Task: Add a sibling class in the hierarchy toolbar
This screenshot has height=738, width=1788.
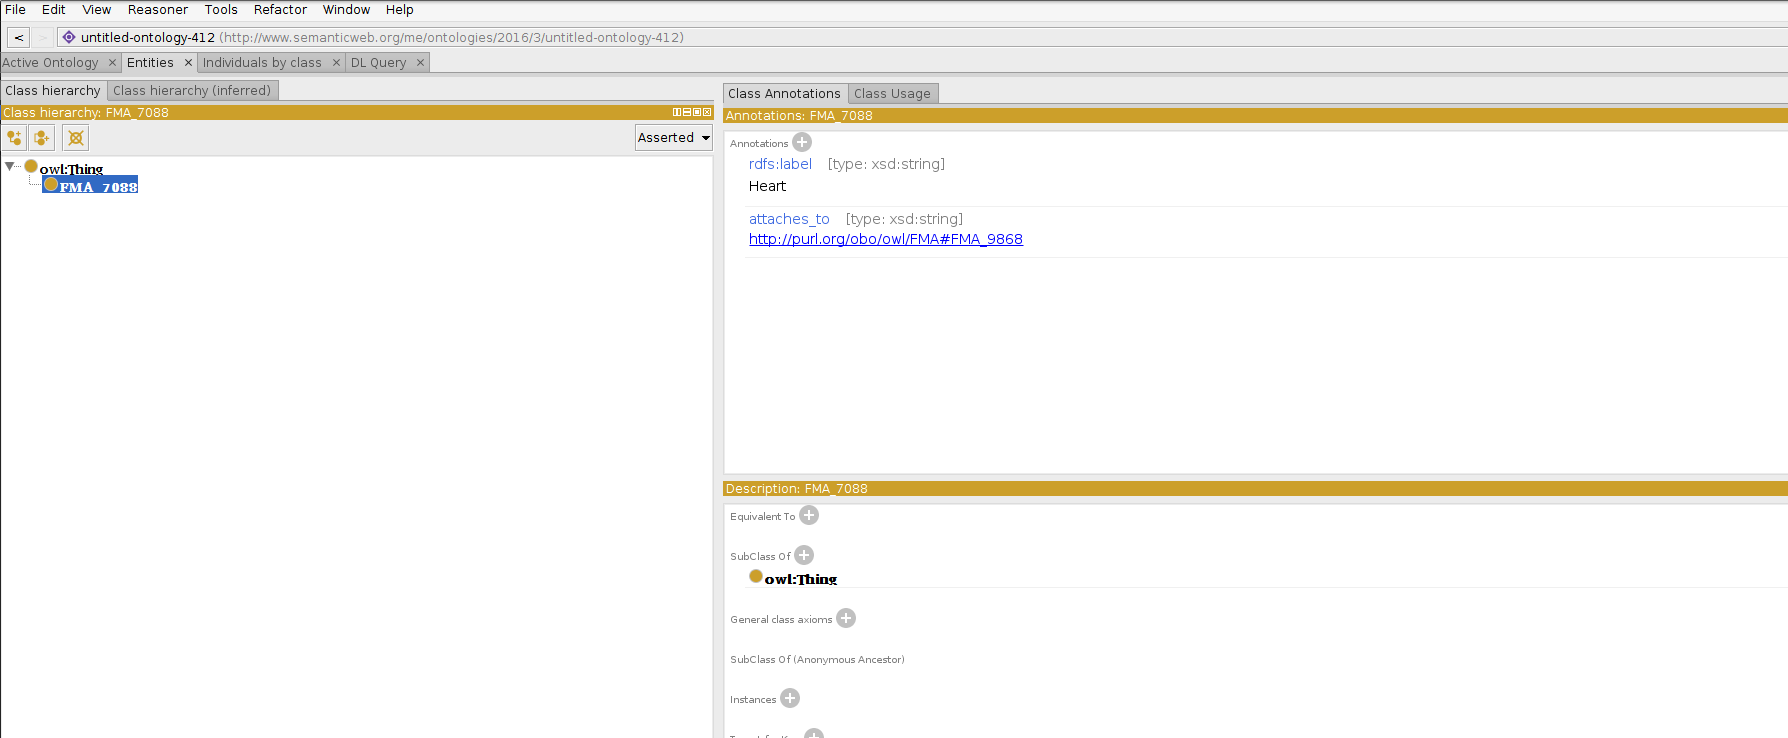Action: [41, 138]
